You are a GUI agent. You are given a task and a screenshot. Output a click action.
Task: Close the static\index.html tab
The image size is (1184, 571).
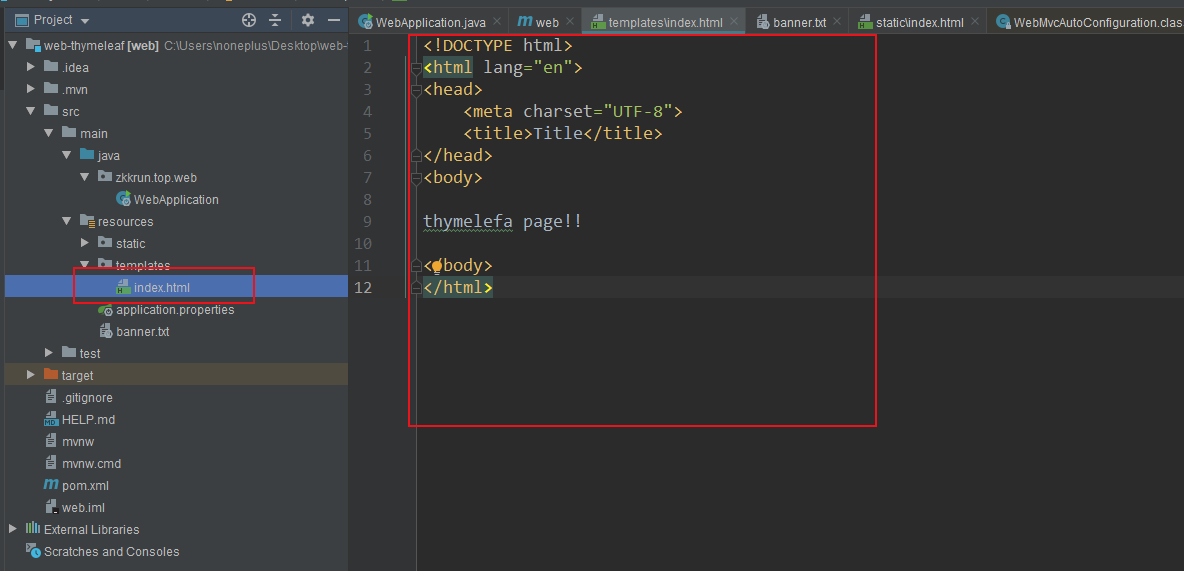coord(975,22)
